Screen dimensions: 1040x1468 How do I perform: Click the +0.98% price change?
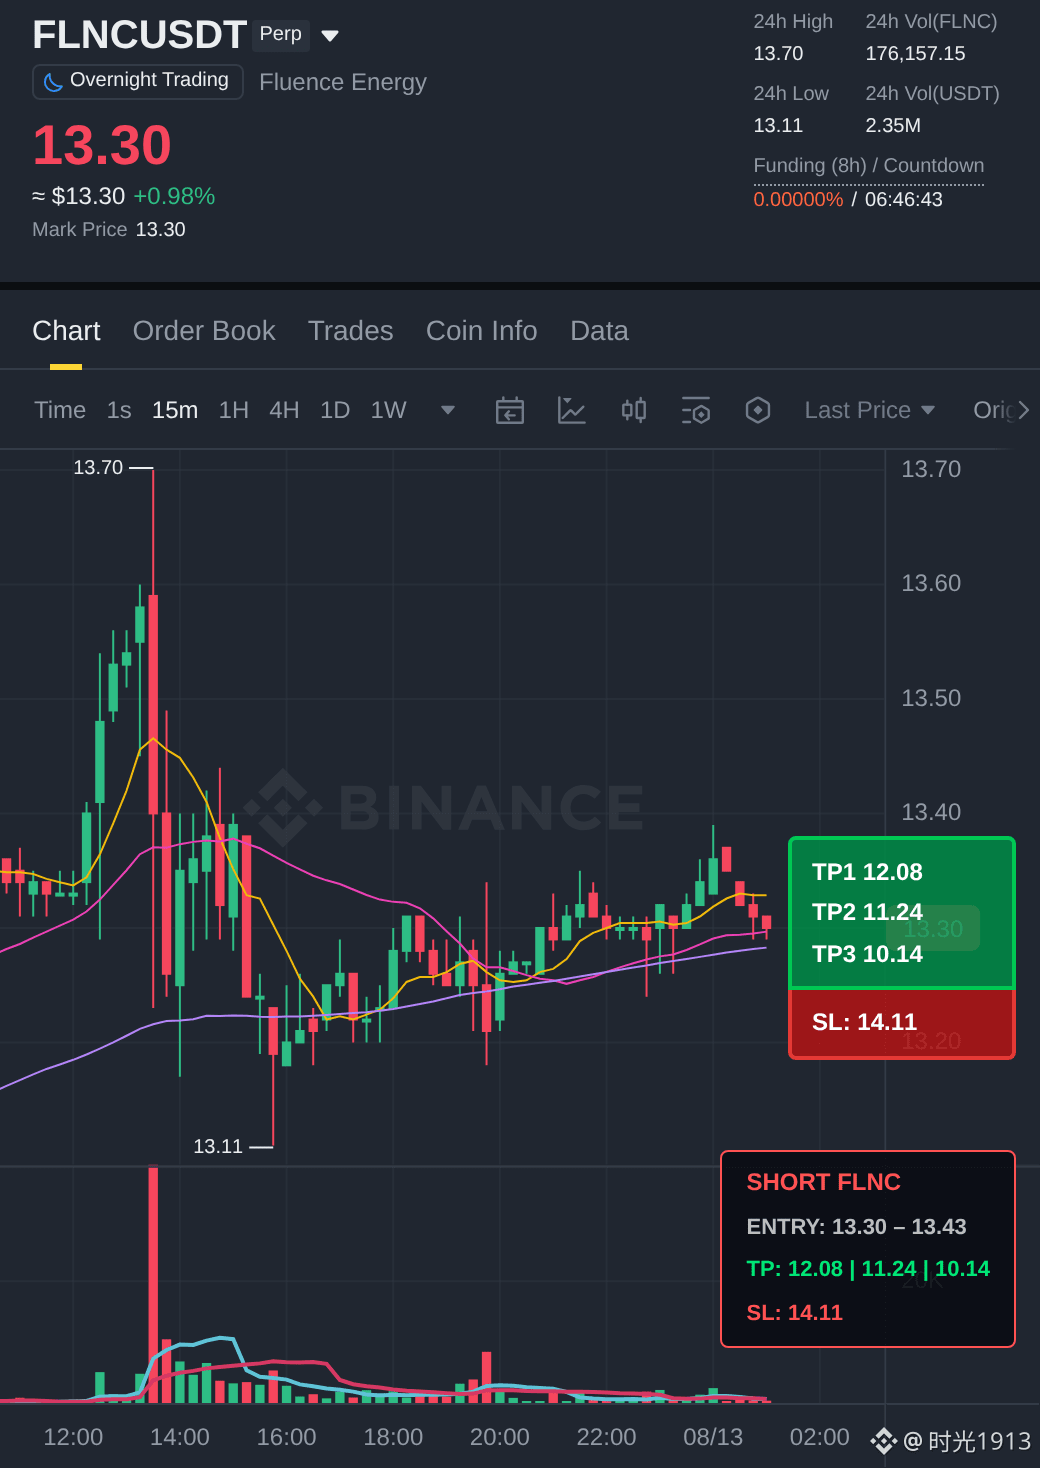pos(174,196)
